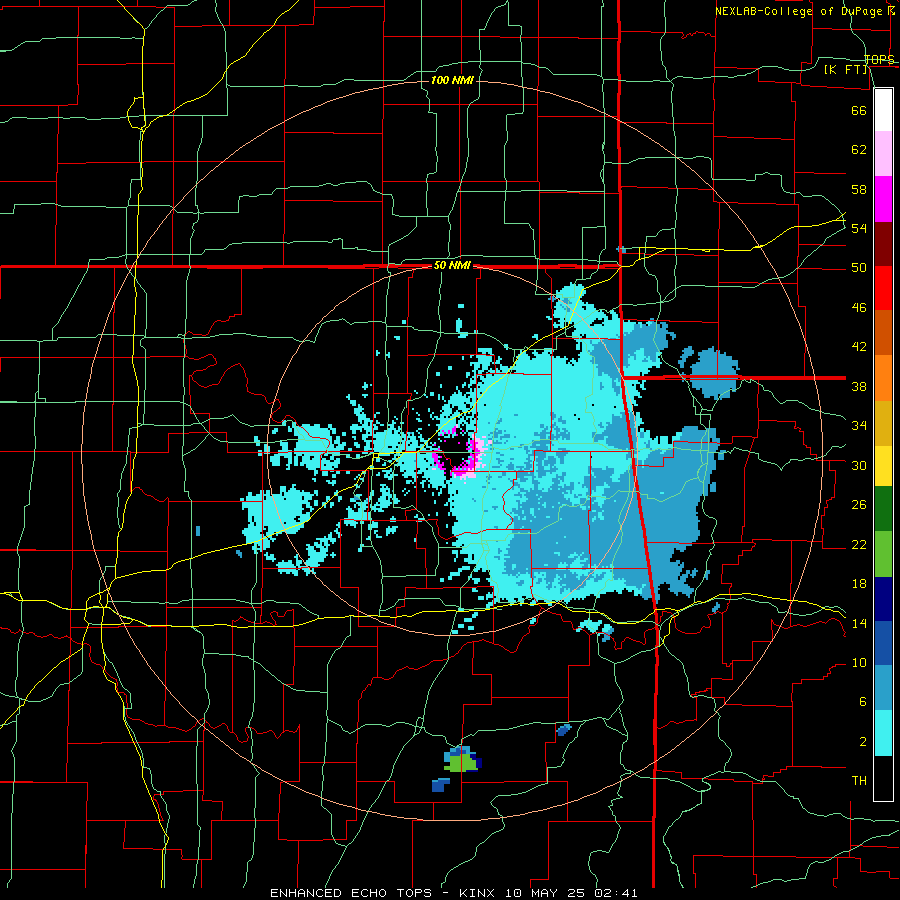Select the dark green legend band

click(x=883, y=509)
